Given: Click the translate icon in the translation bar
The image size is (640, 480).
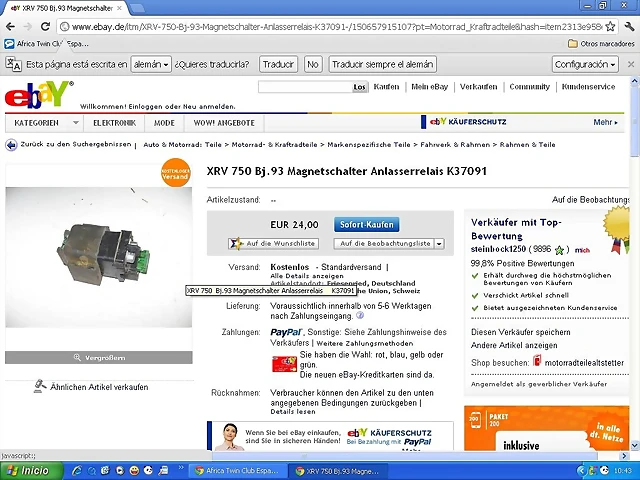Looking at the screenshot, I should [x=13, y=64].
